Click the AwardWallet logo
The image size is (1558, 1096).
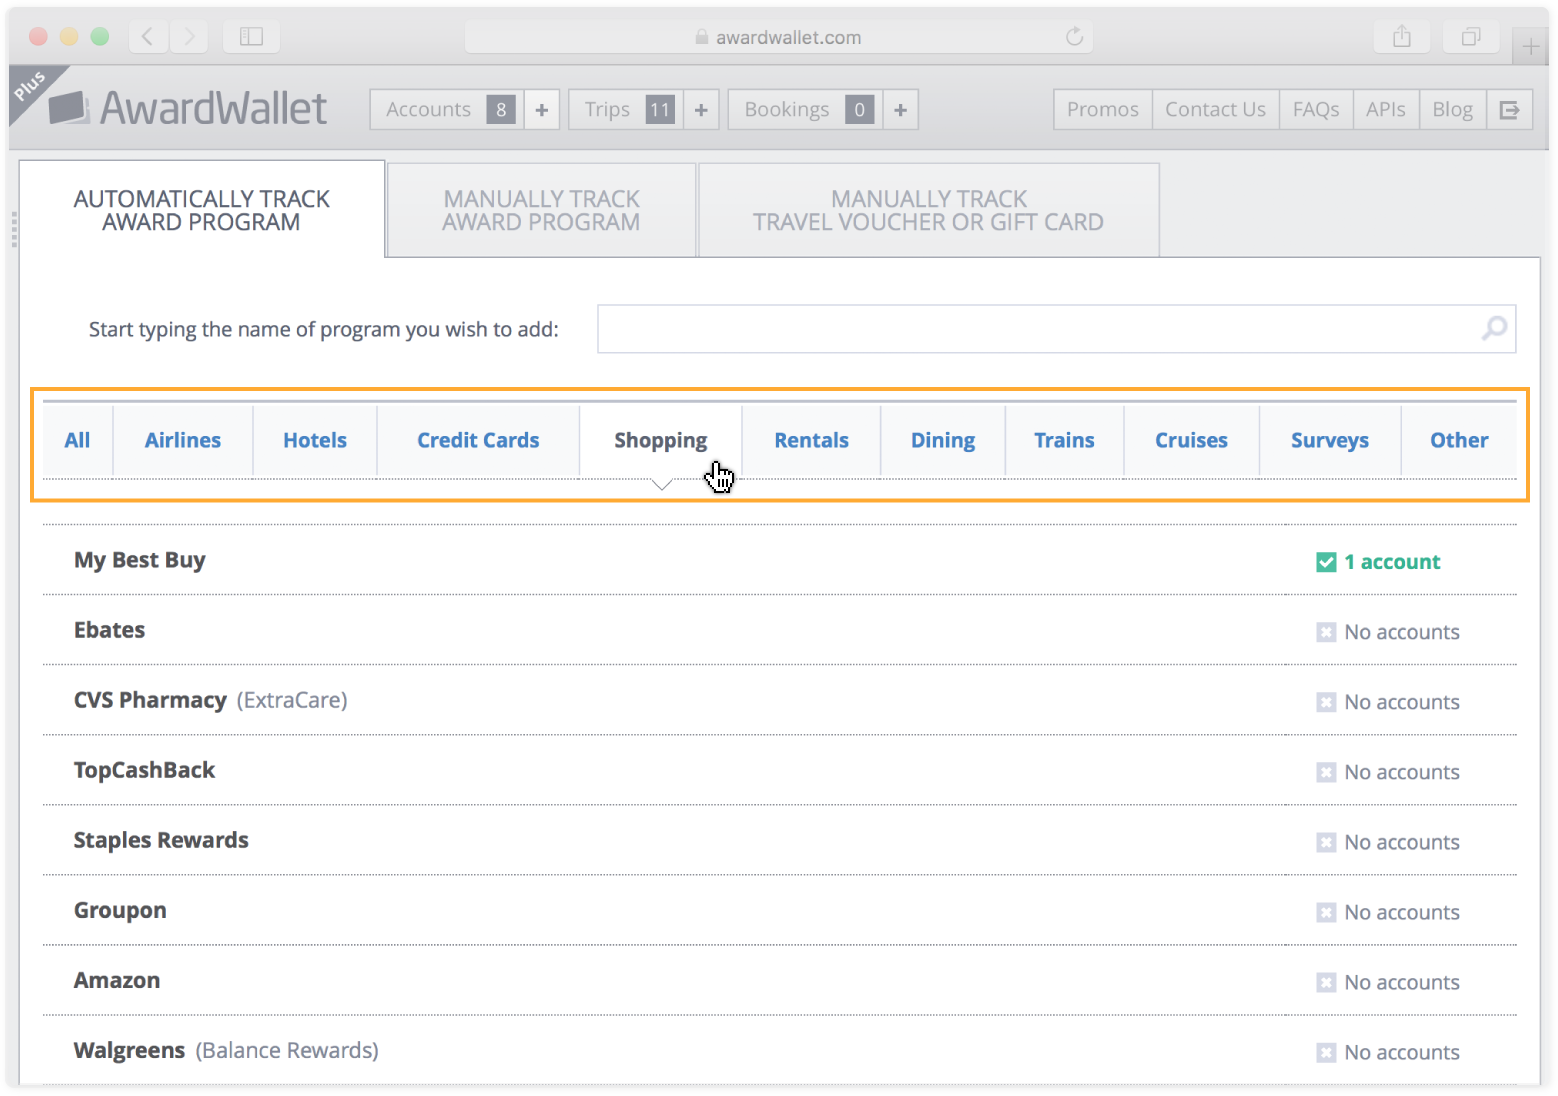(188, 108)
